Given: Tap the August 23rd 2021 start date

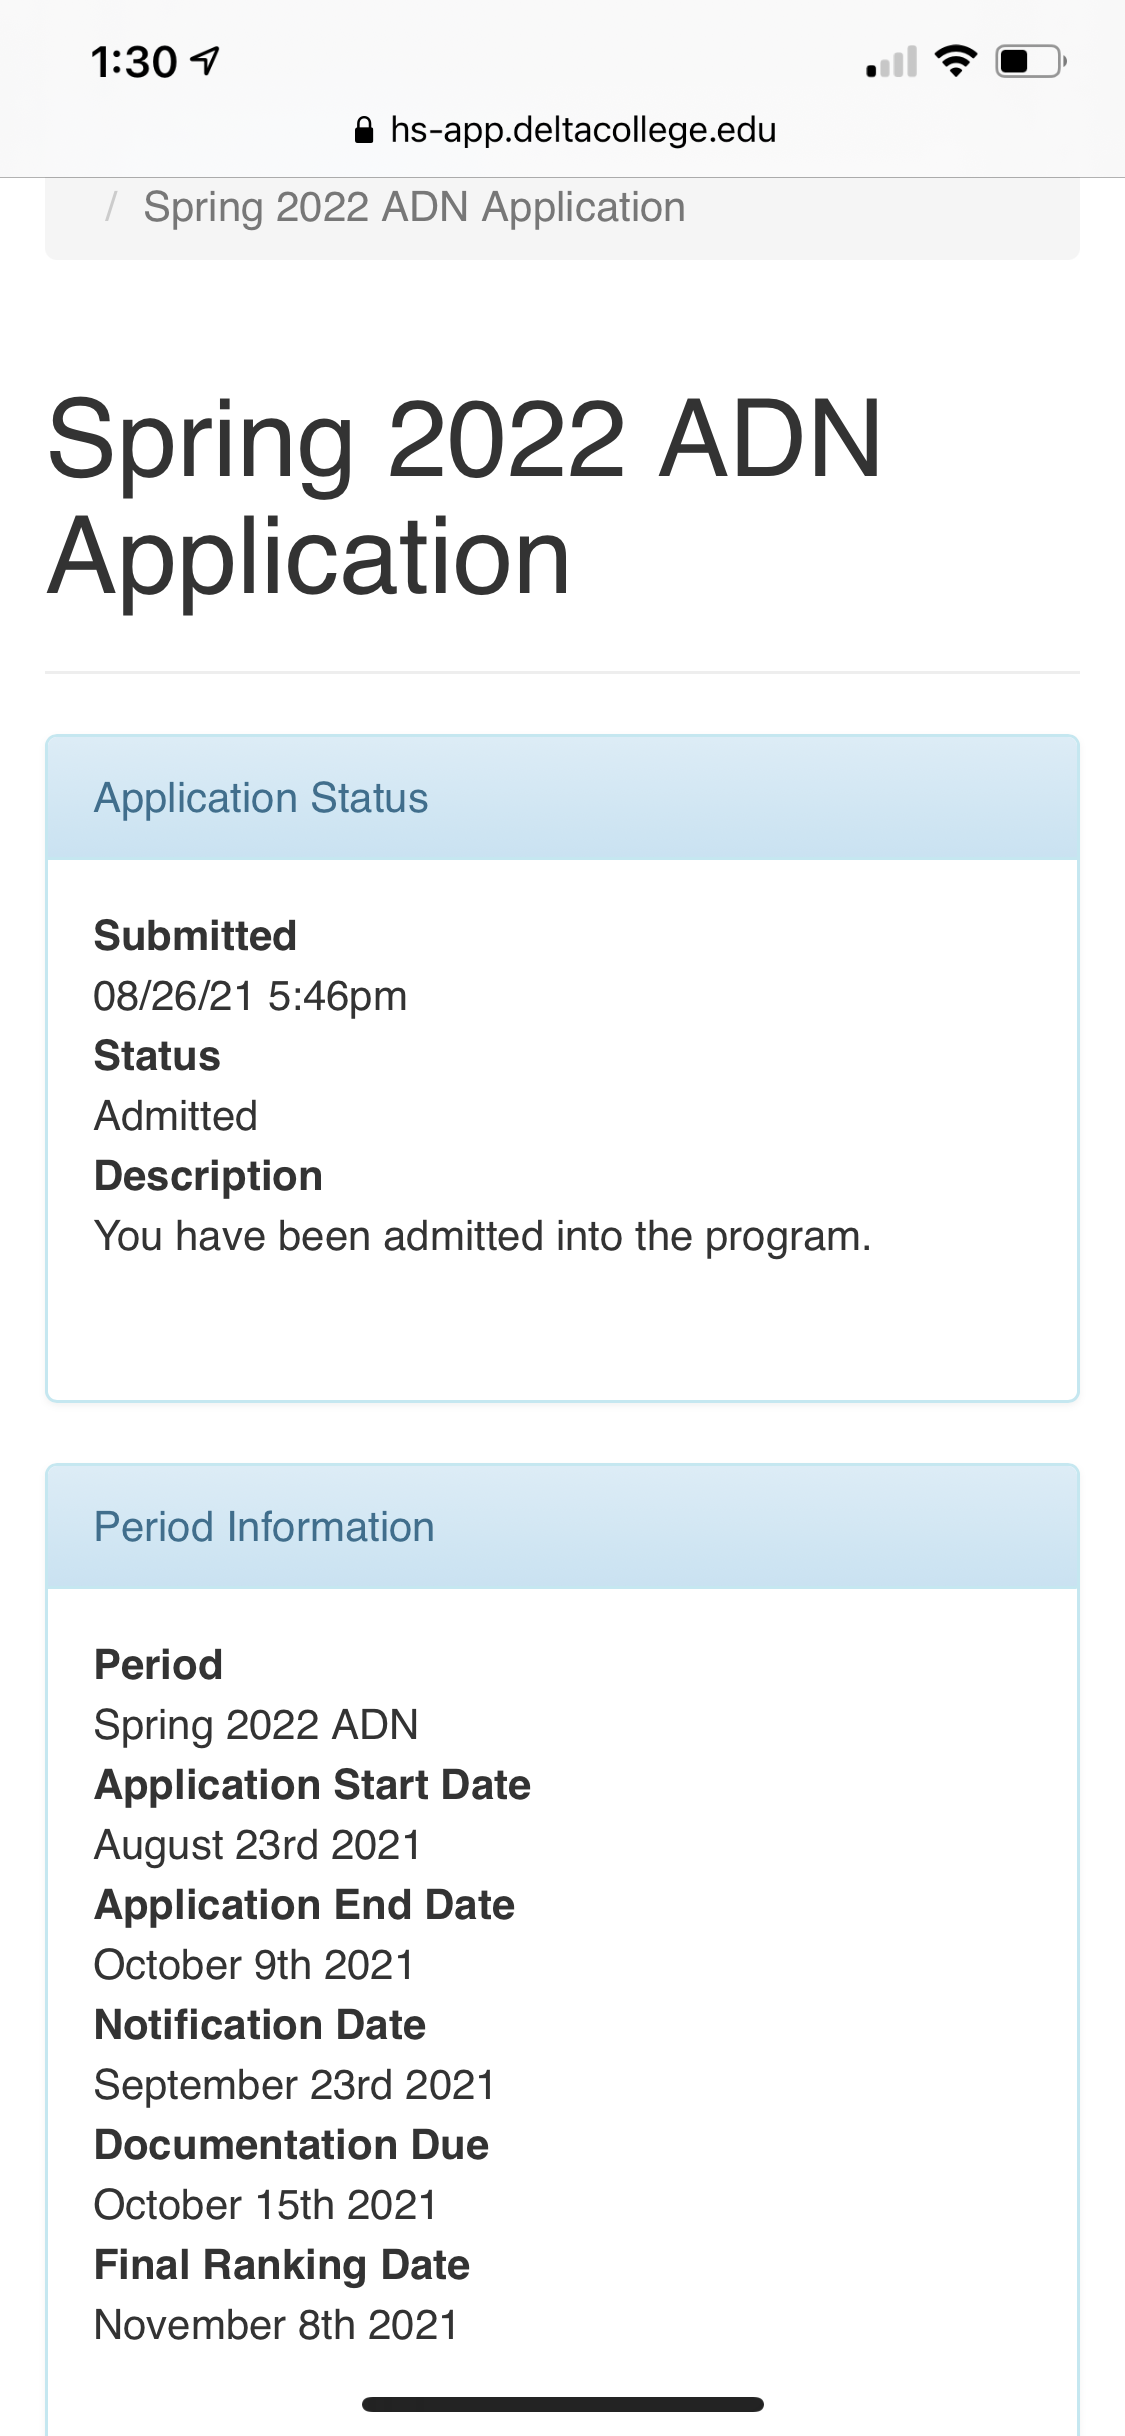Looking at the screenshot, I should pos(257,1845).
